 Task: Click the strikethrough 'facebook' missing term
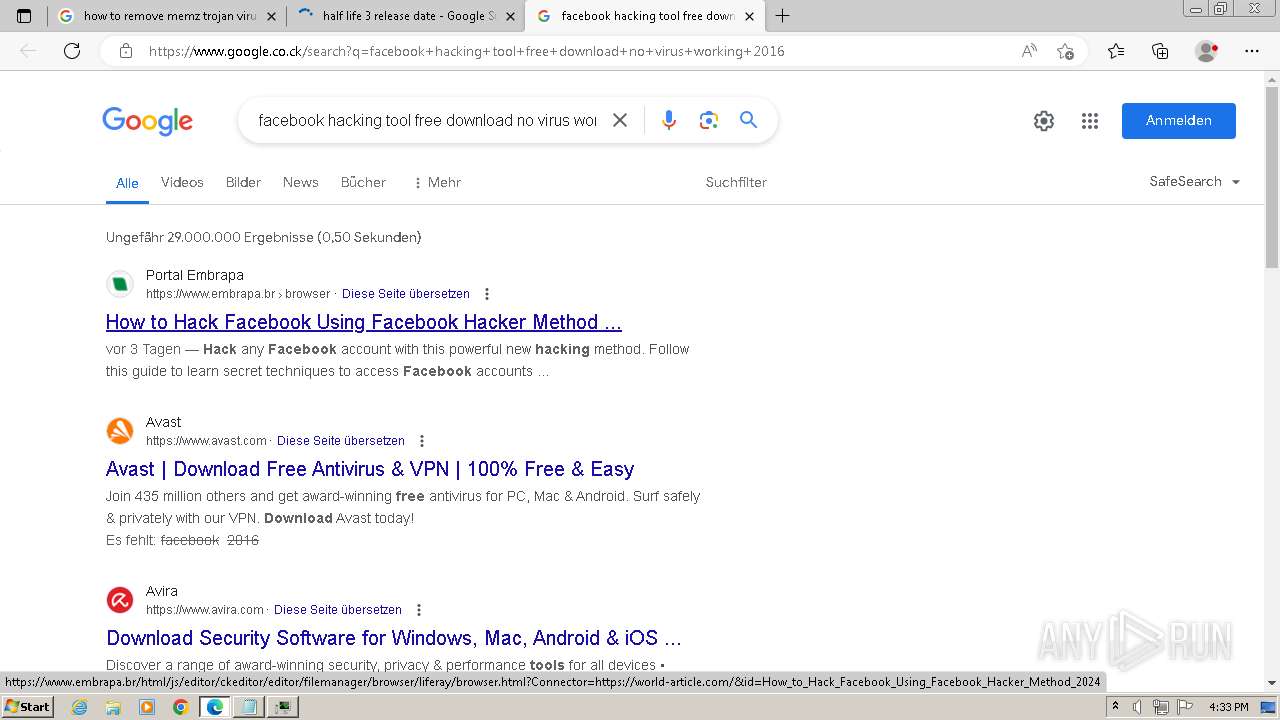(190, 540)
